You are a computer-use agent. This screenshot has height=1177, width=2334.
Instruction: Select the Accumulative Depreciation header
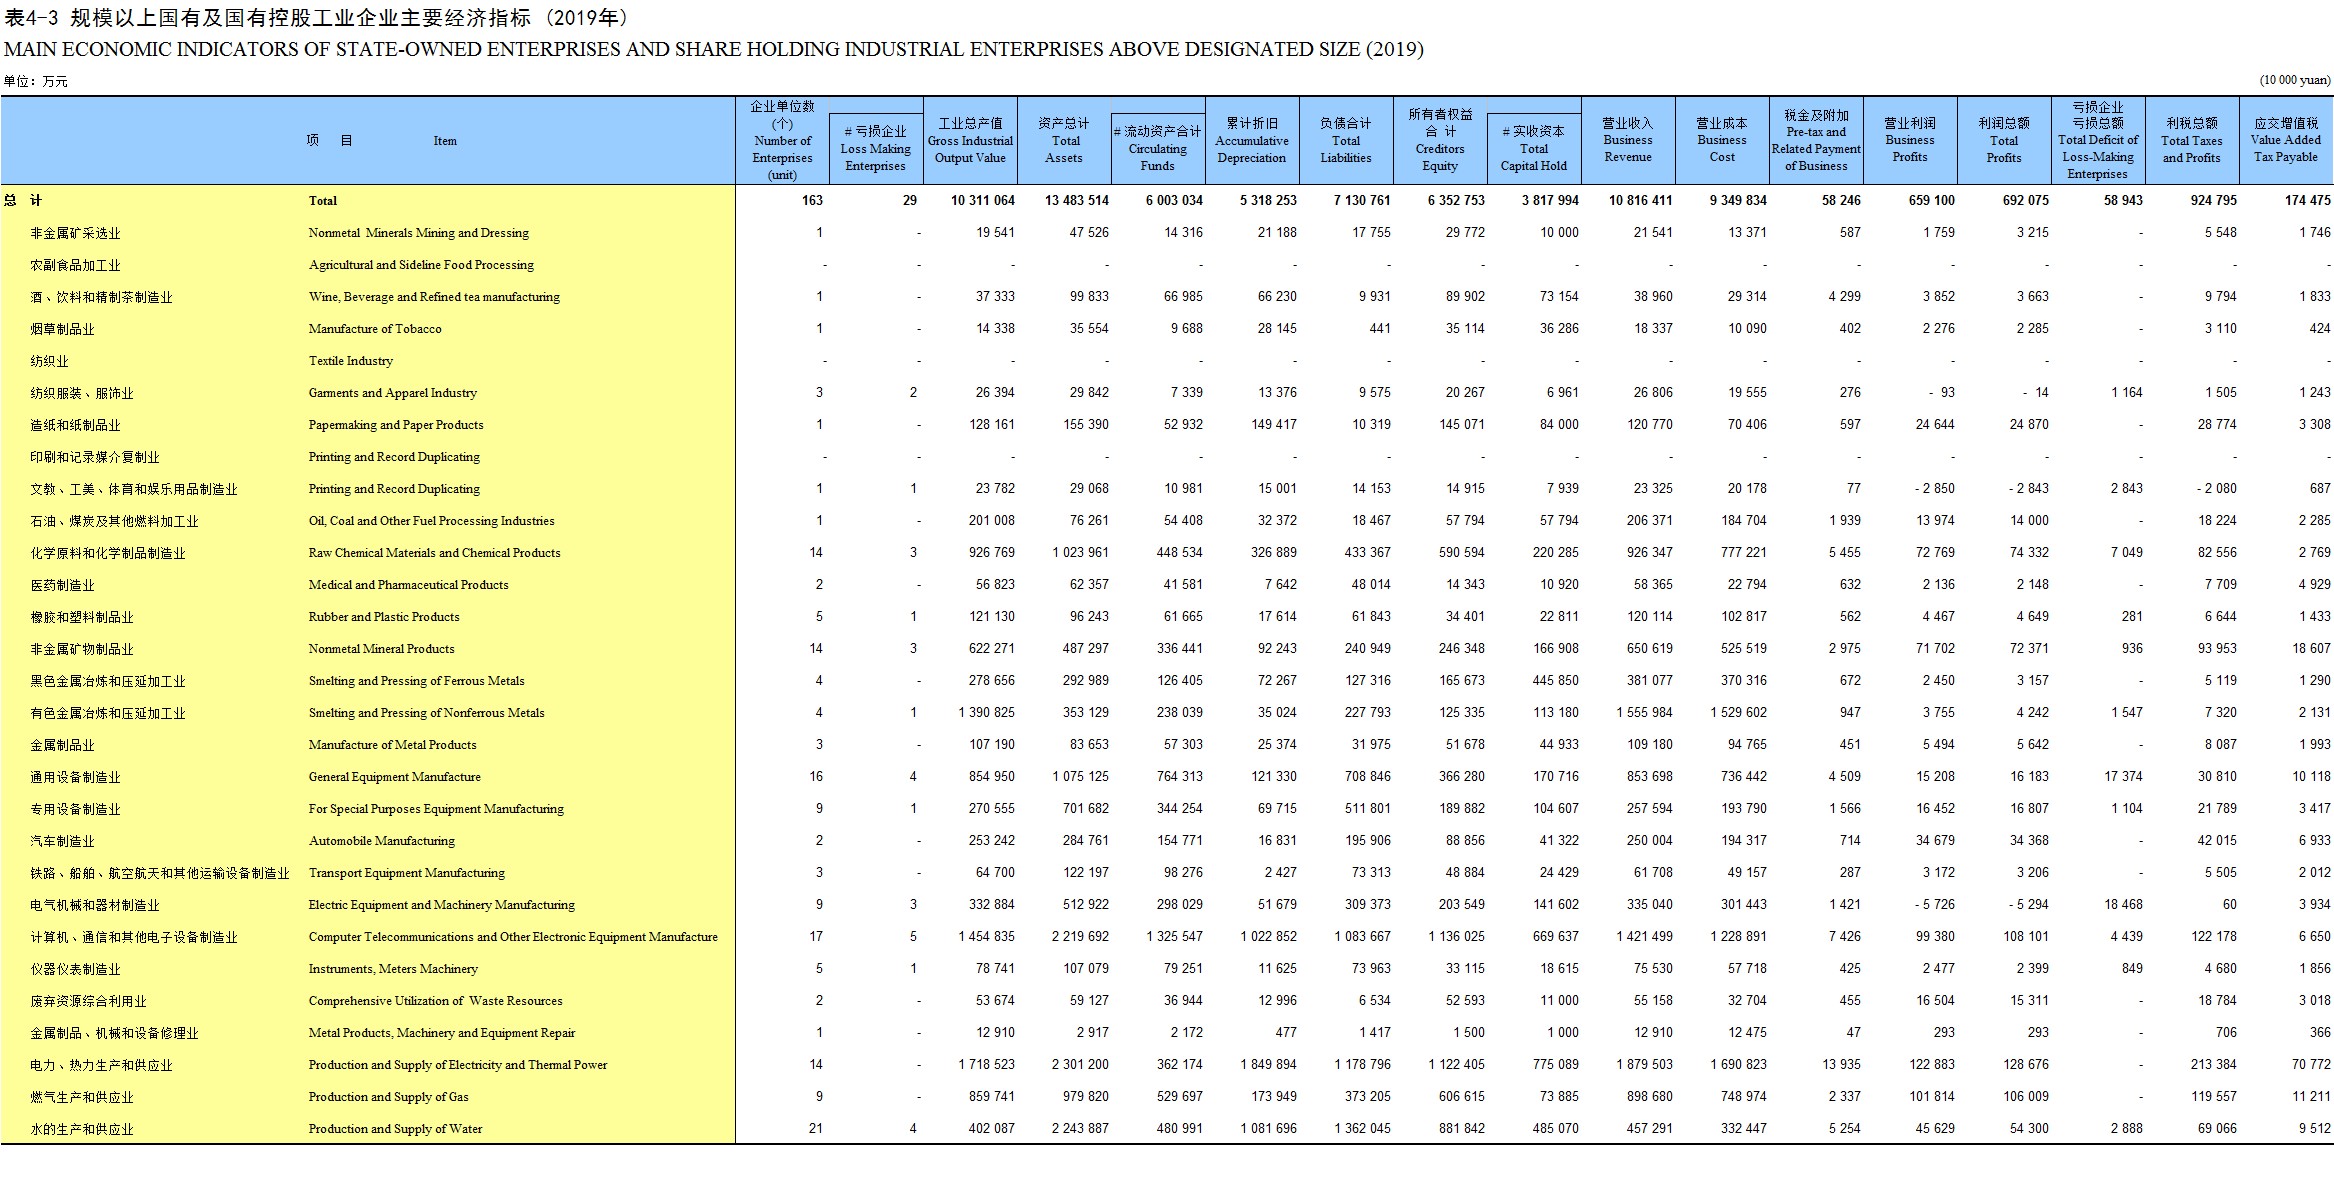(x=1251, y=140)
